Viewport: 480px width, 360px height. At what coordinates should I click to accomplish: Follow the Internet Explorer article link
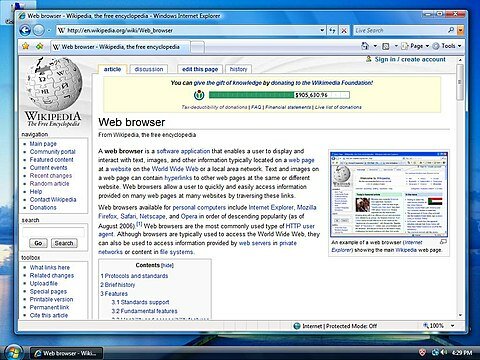[x=271, y=207]
